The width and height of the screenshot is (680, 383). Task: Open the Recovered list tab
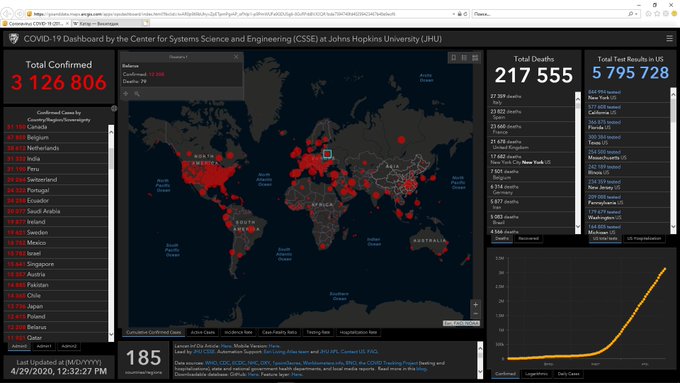[528, 238]
